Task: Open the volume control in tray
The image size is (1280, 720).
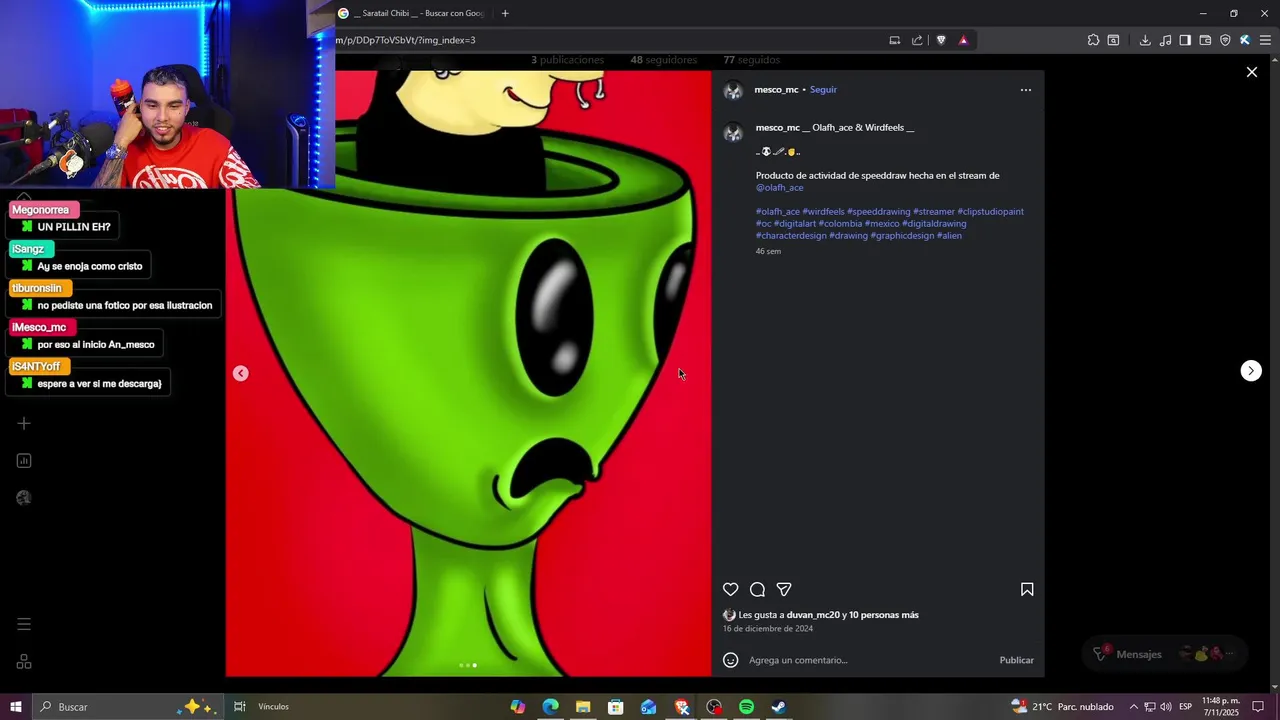Action: click(1166, 707)
